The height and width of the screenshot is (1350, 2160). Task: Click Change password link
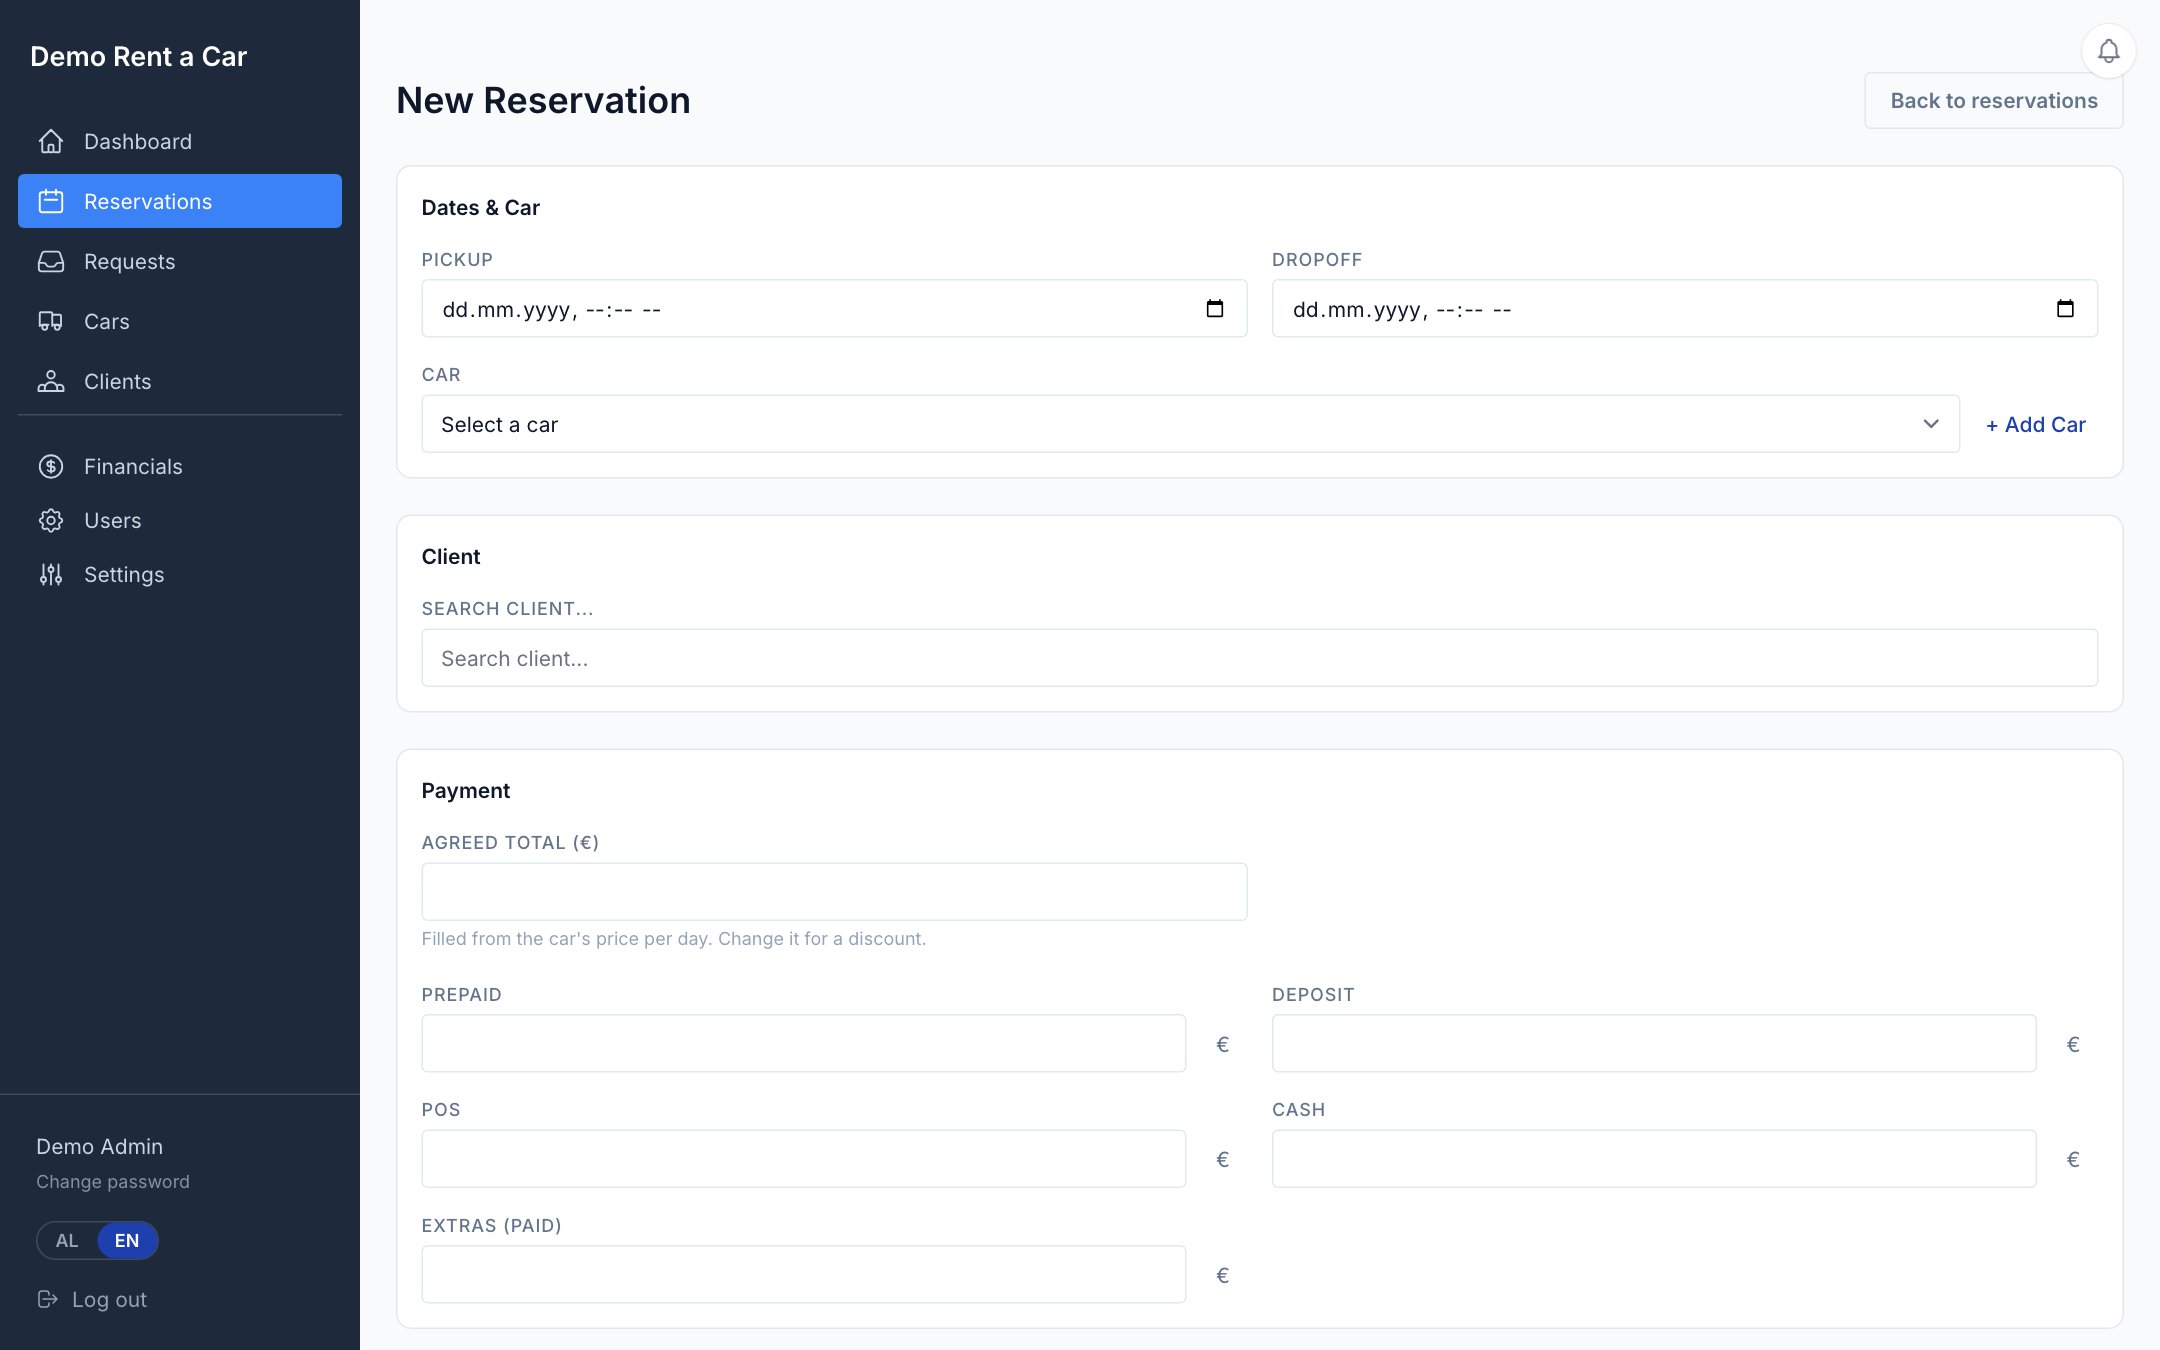[113, 1181]
